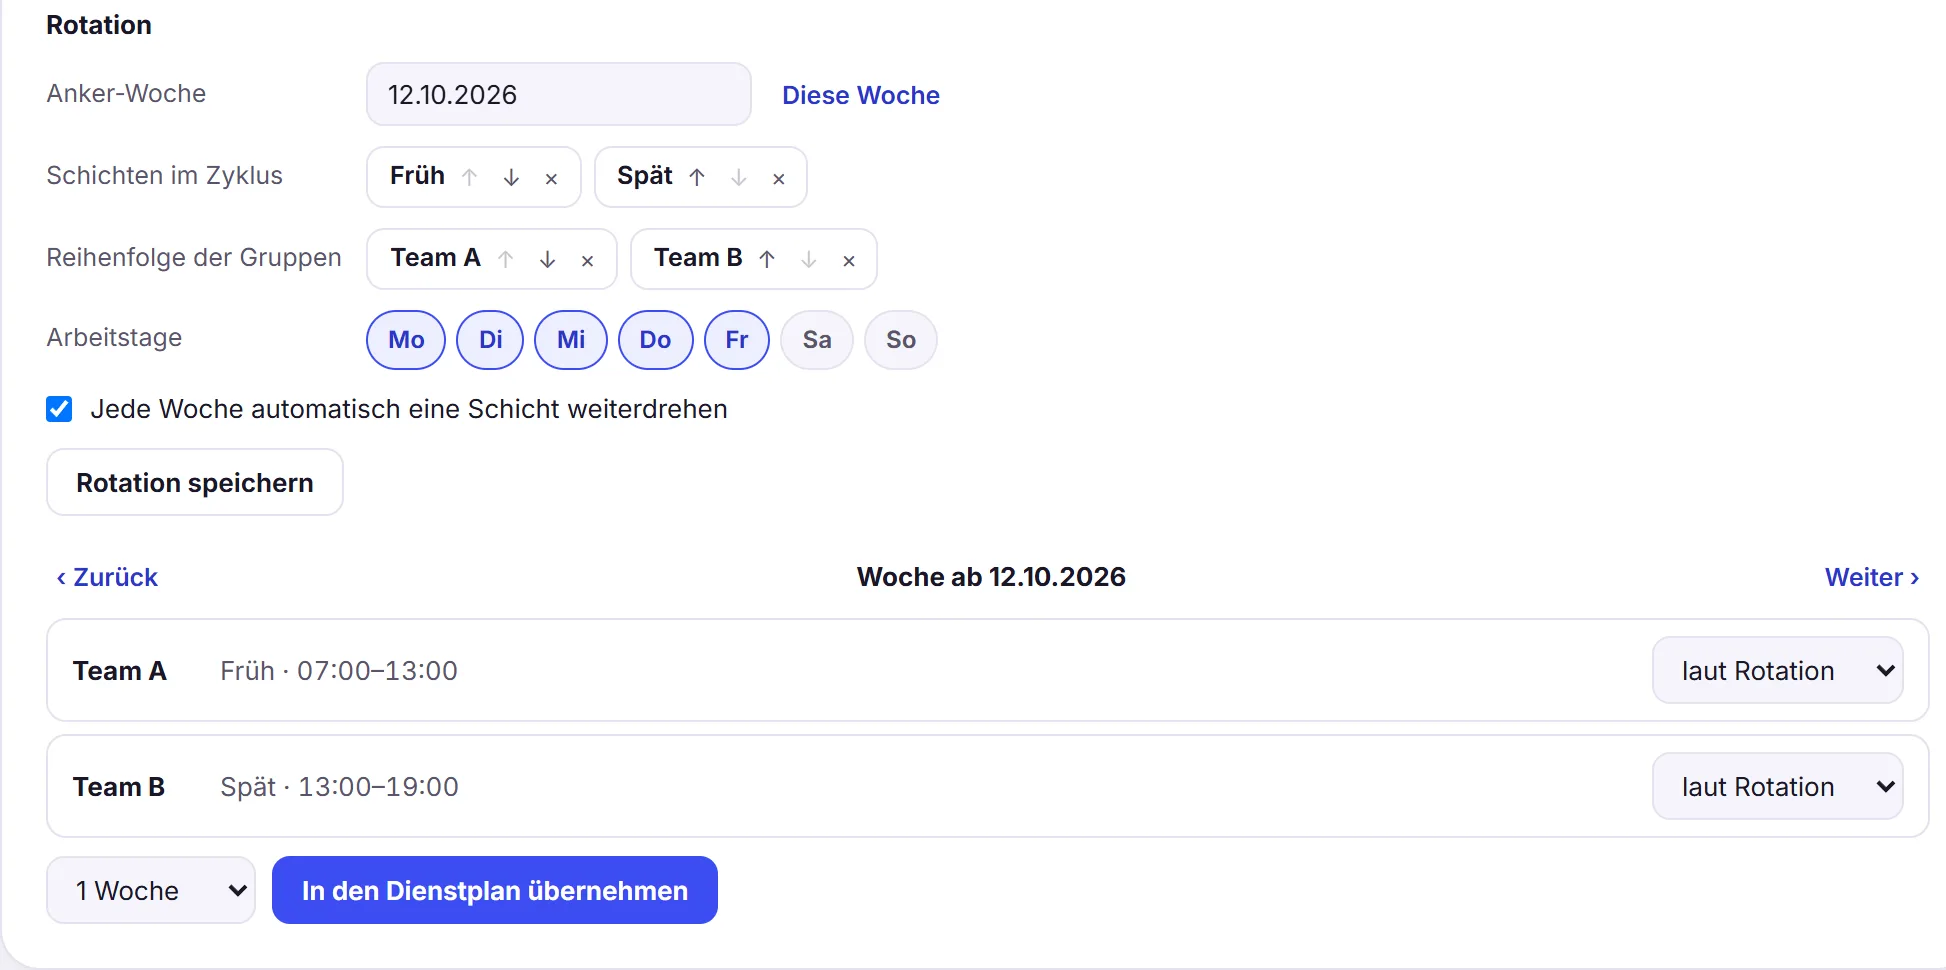The width and height of the screenshot is (1946, 970).
Task: Move Team B down in group order
Action: pyautogui.click(x=809, y=259)
